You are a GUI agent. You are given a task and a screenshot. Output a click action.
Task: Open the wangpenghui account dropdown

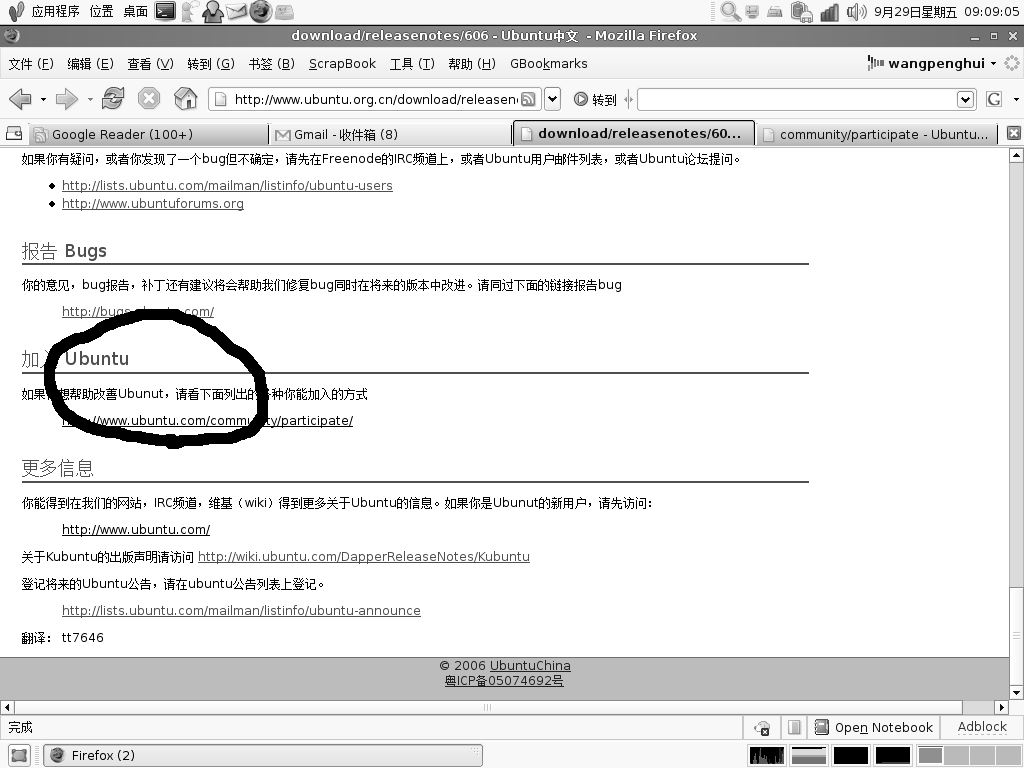932,63
